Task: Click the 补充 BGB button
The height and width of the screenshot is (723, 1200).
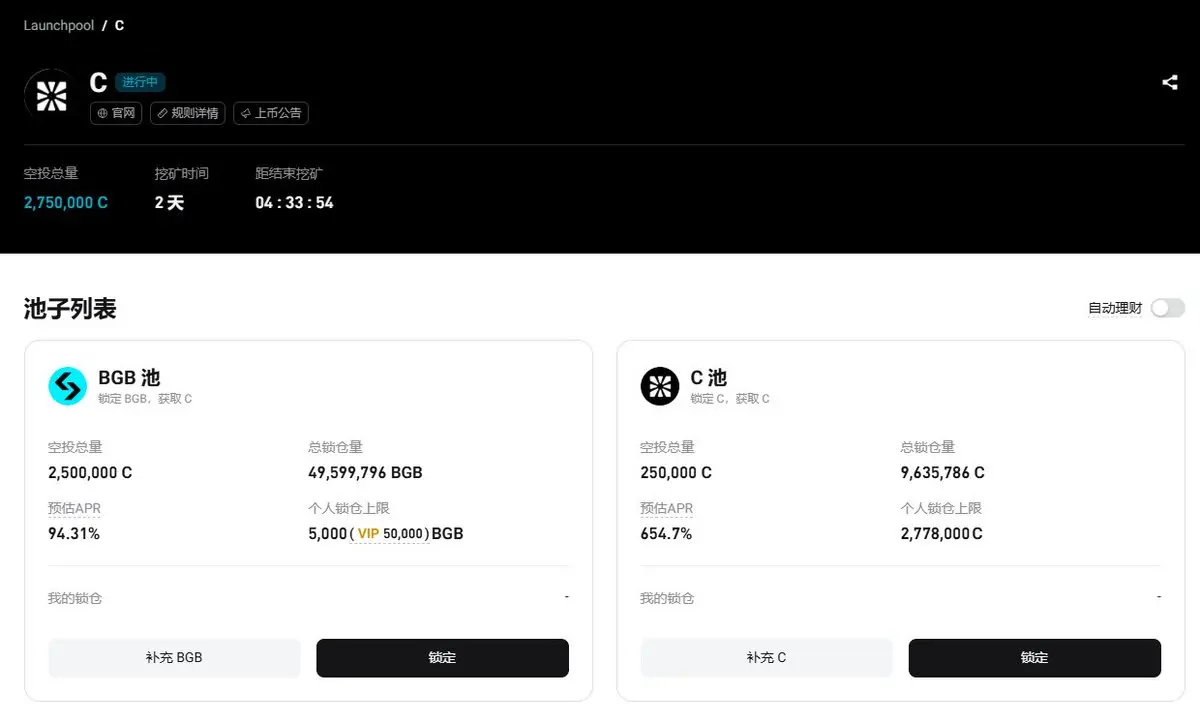Action: pyautogui.click(x=174, y=658)
